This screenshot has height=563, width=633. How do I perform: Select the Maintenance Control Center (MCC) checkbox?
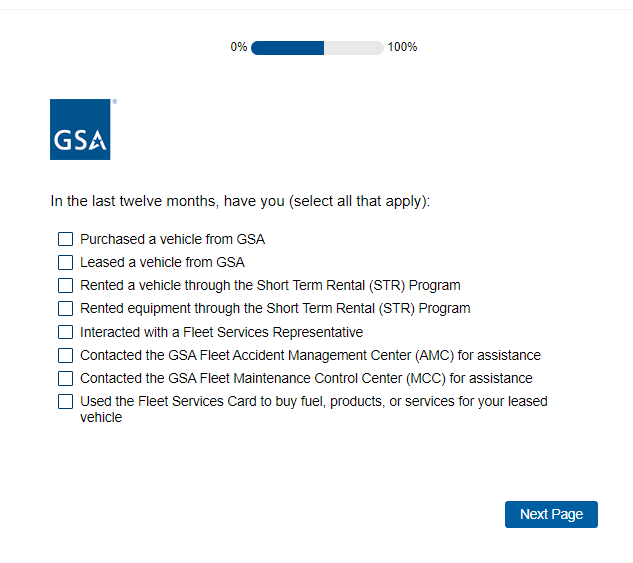click(x=66, y=378)
